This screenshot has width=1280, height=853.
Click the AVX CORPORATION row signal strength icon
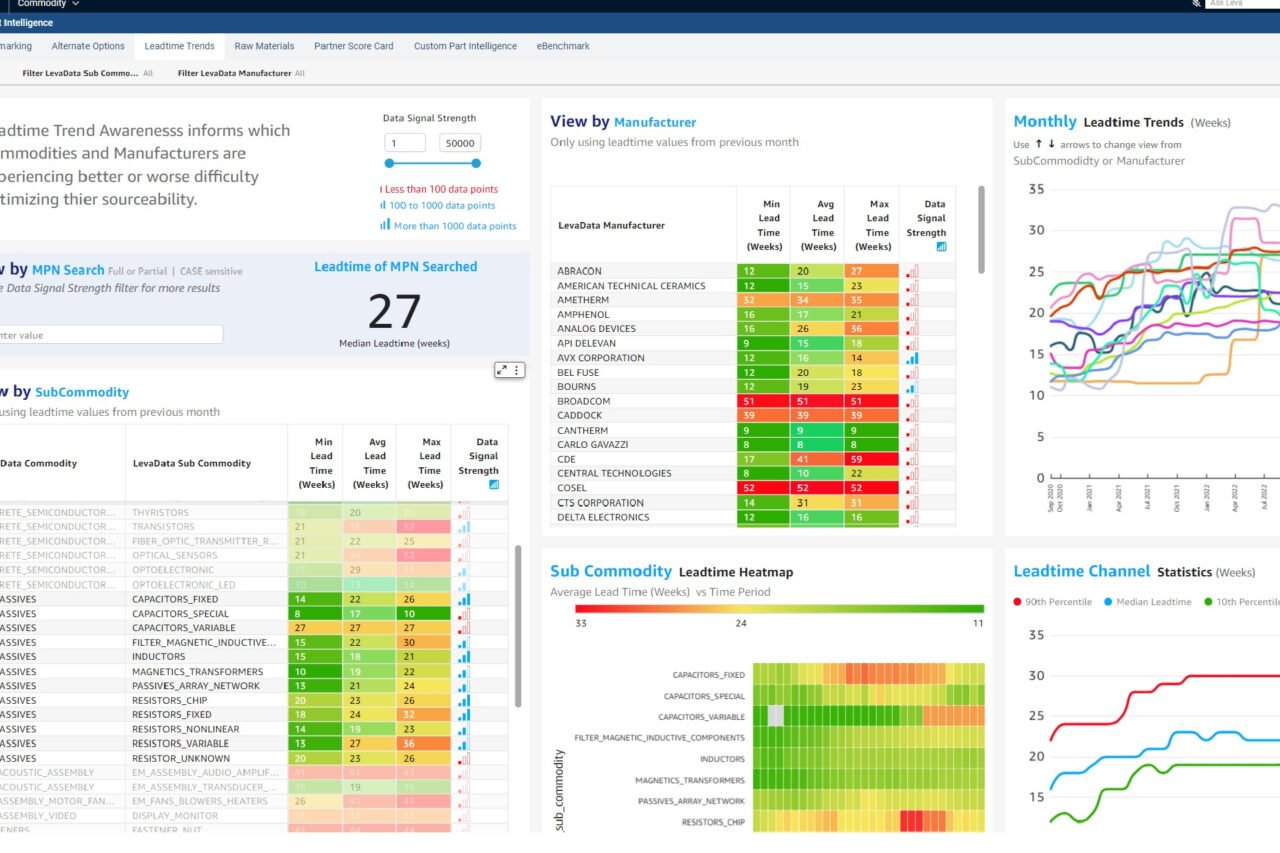[x=912, y=358]
